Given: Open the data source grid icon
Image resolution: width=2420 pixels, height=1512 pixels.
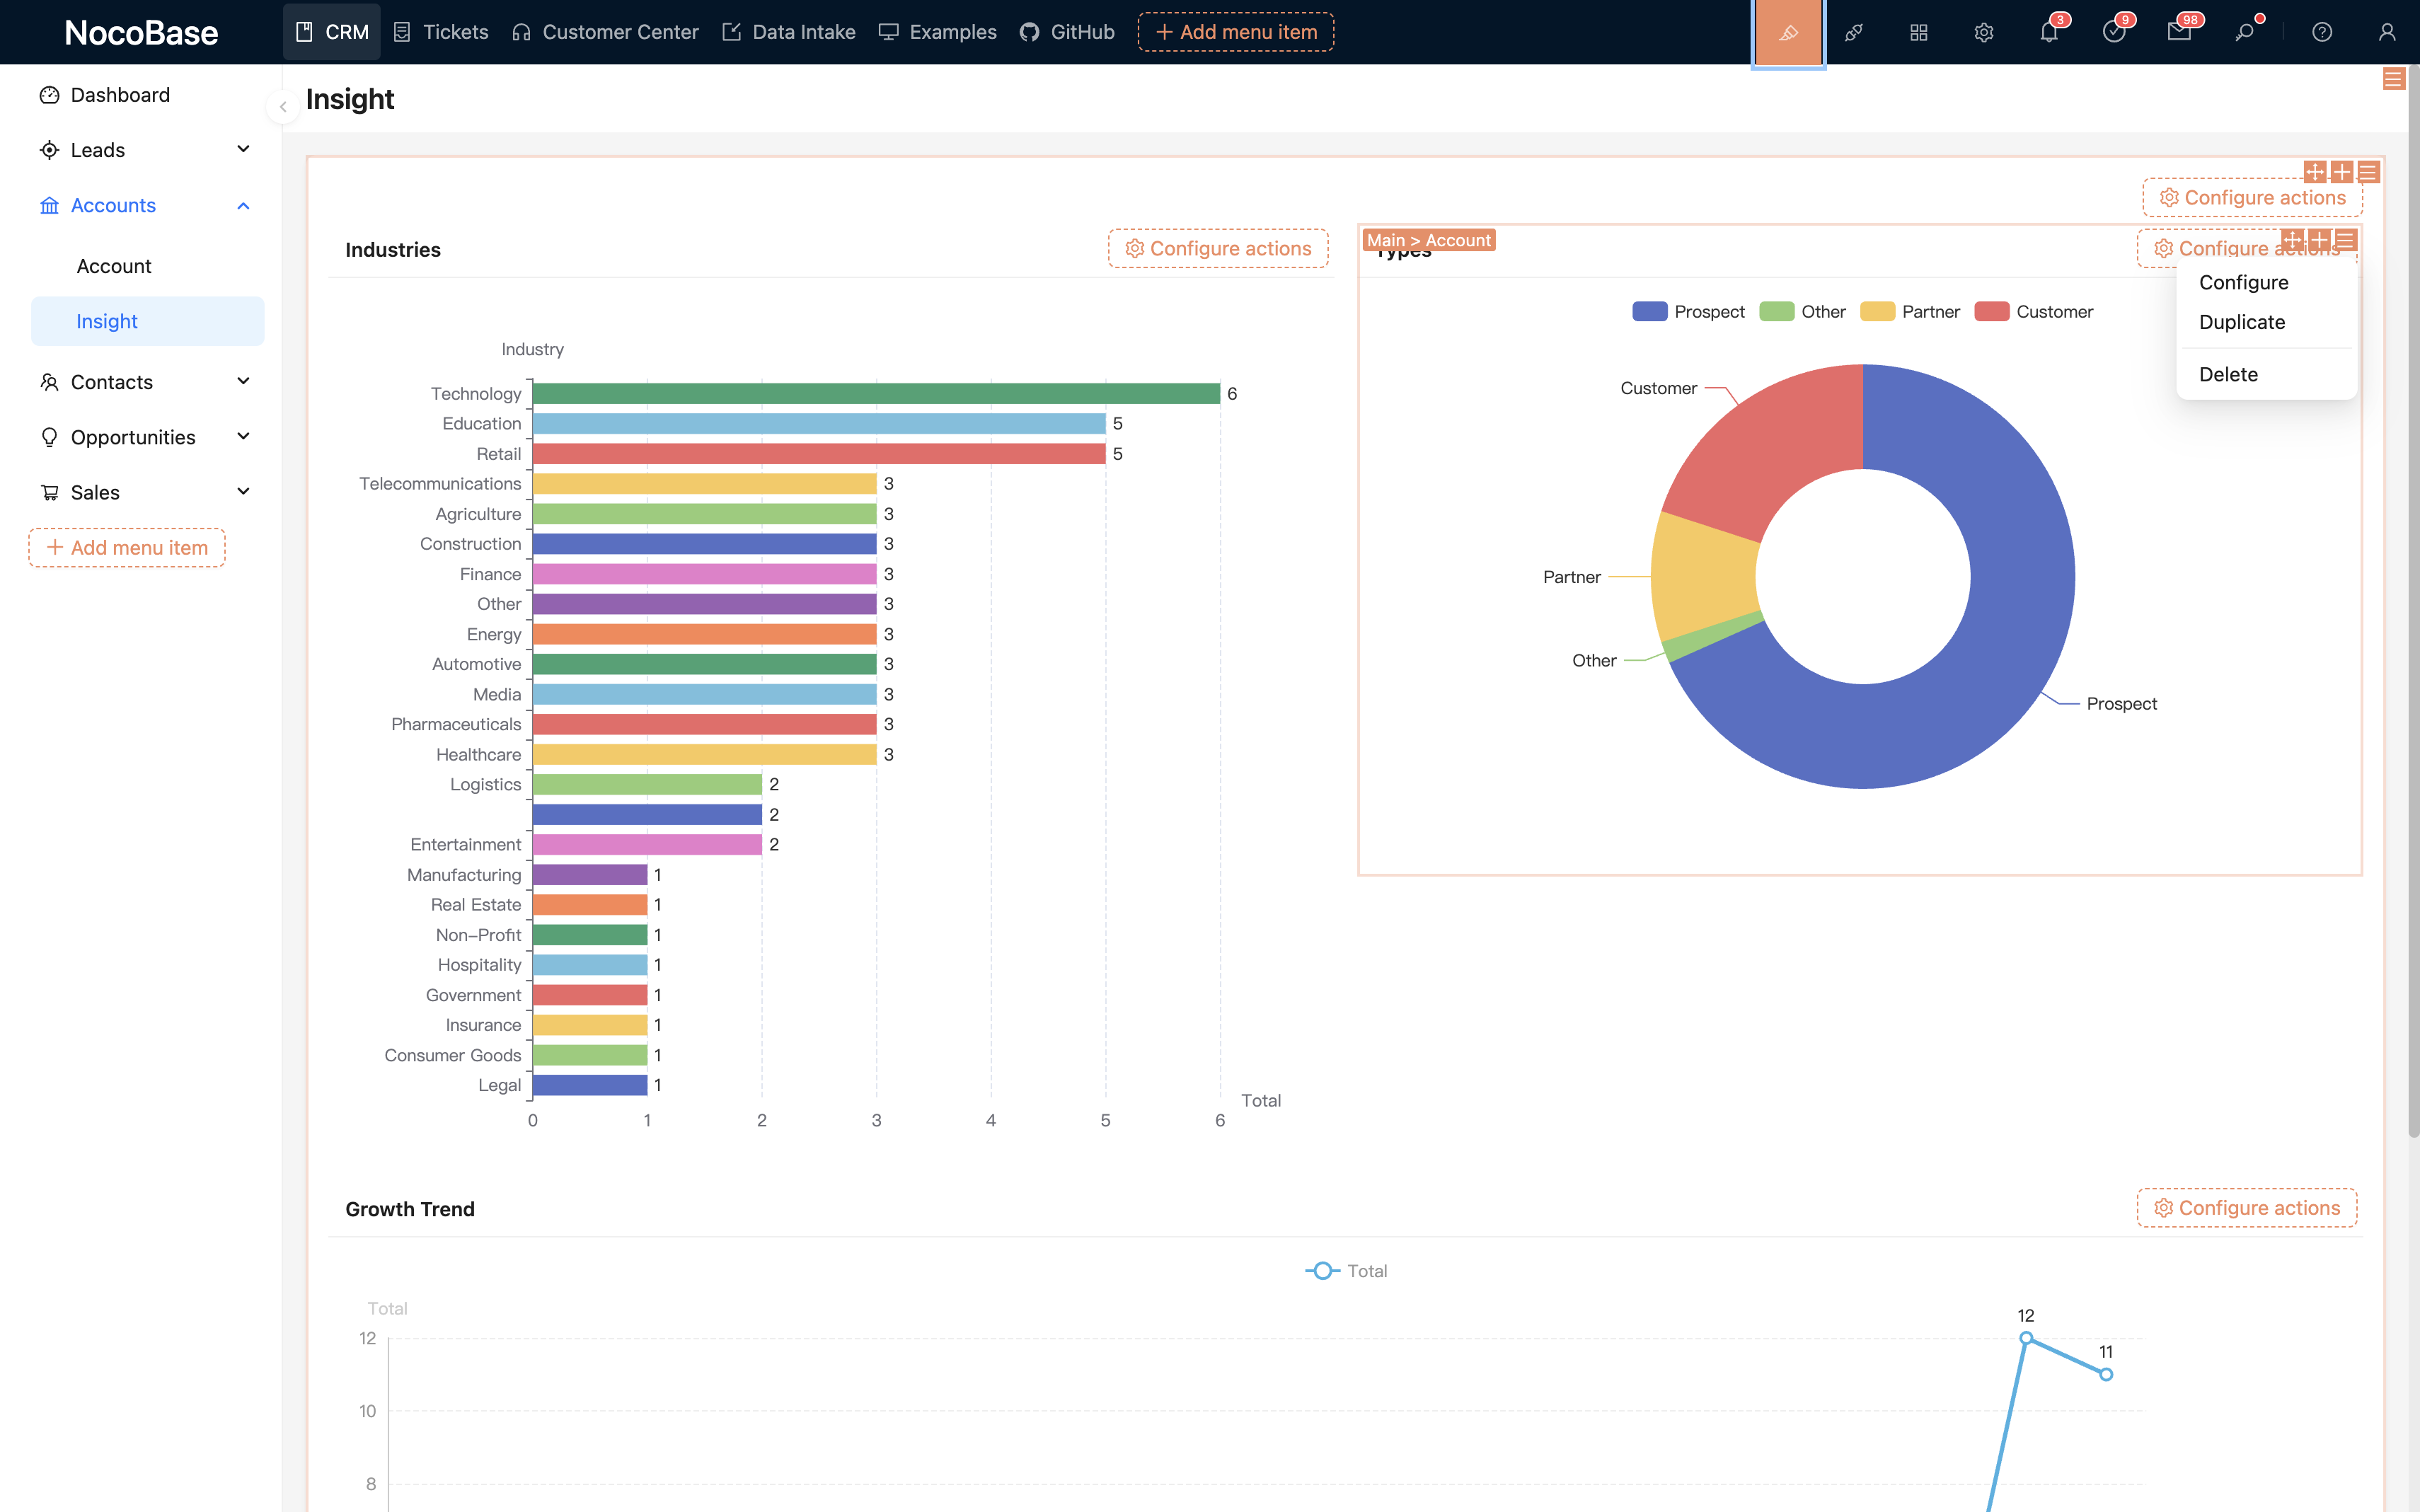Looking at the screenshot, I should click(x=1918, y=32).
